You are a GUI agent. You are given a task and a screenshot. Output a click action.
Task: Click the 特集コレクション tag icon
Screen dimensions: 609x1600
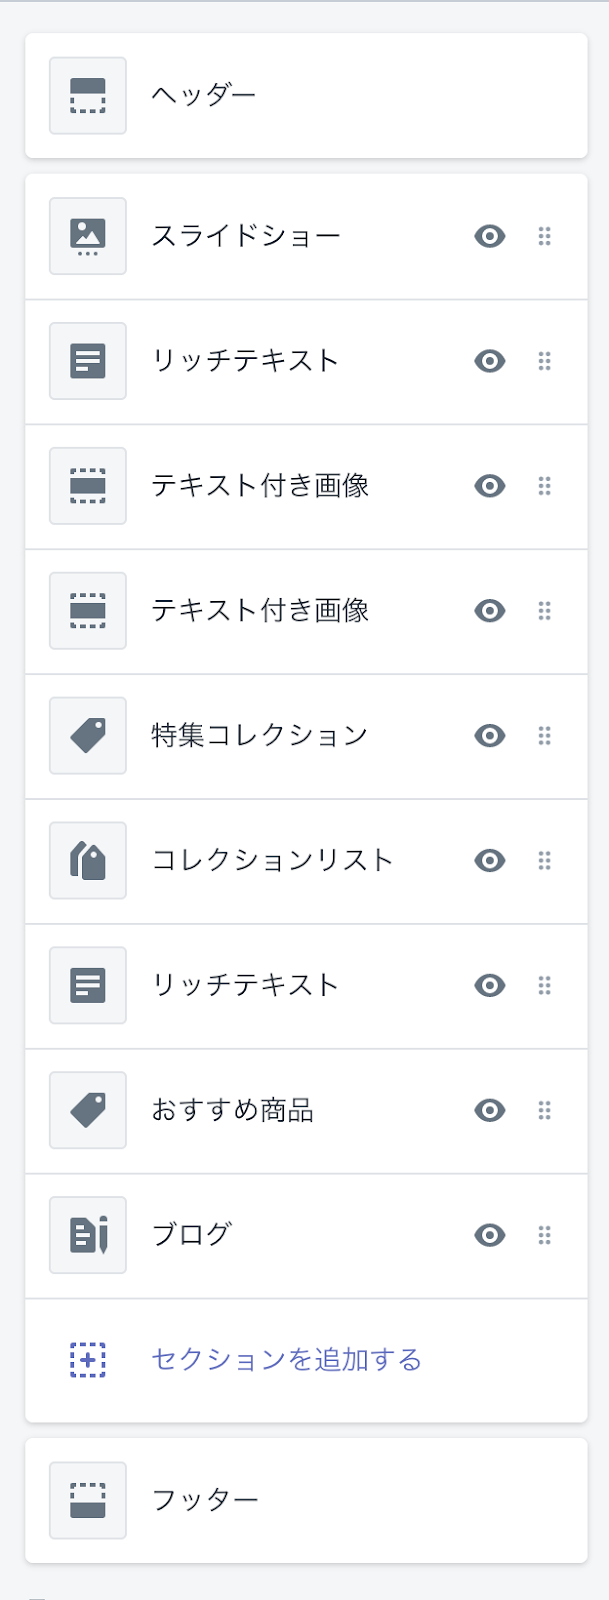[x=88, y=736]
